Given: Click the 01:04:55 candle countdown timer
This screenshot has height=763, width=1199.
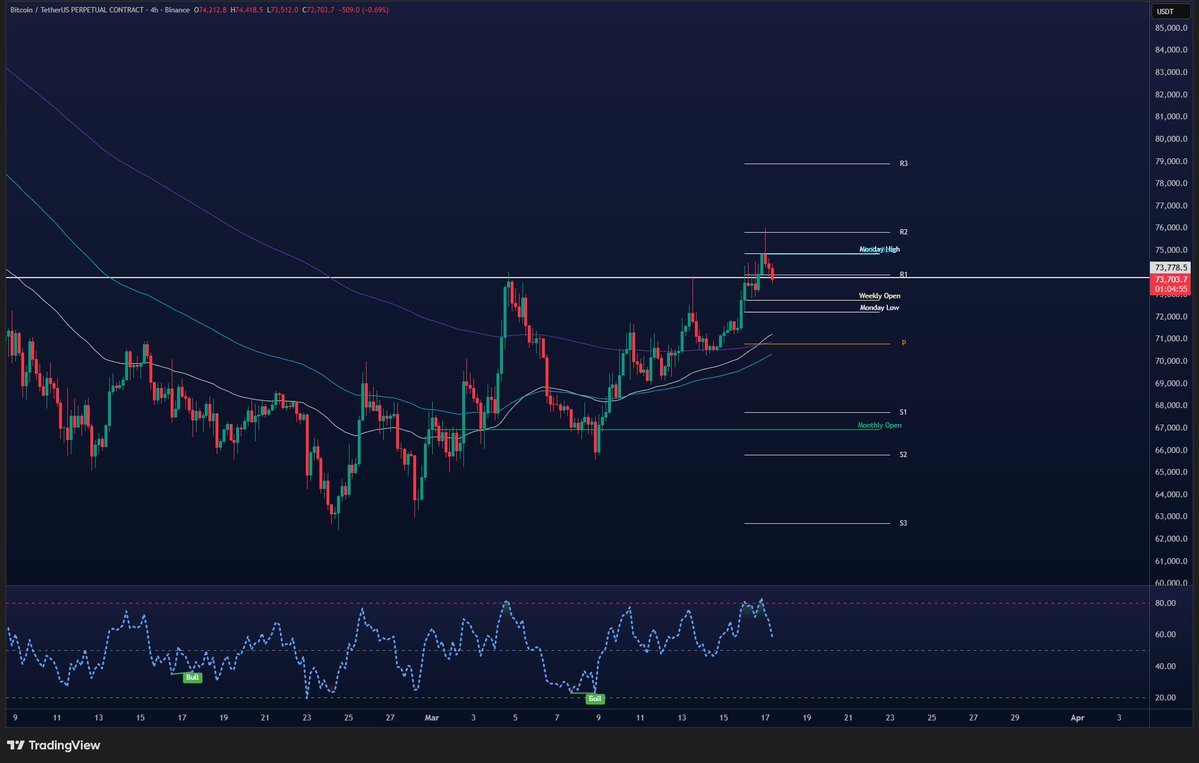Looking at the screenshot, I should click(x=1170, y=290).
